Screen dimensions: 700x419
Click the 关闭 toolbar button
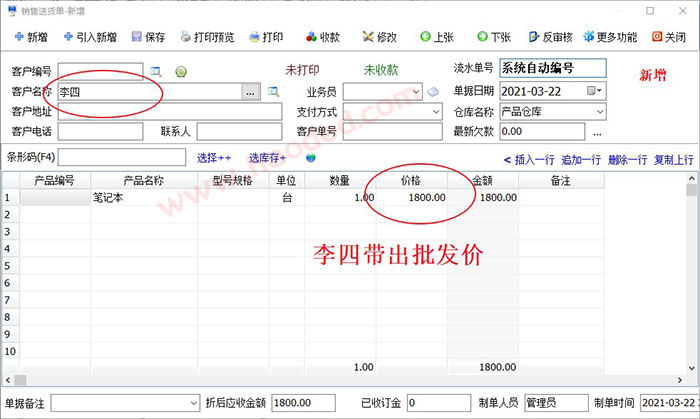click(x=669, y=37)
